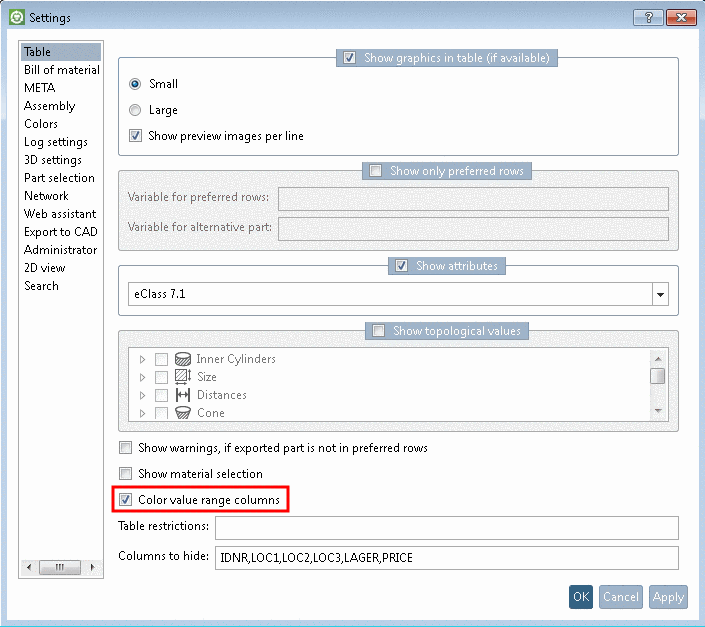Click the Cone icon in tree
The height and width of the screenshot is (627, 705).
183,413
